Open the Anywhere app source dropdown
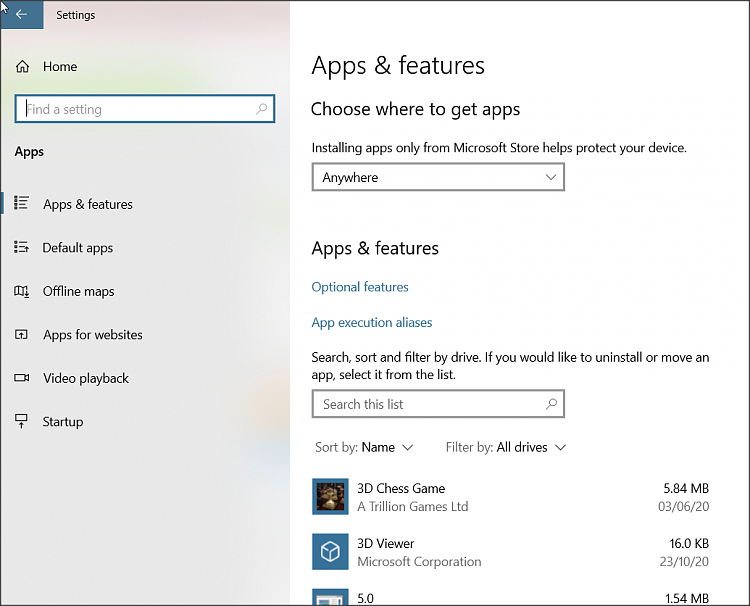The width and height of the screenshot is (750, 606). tap(438, 177)
